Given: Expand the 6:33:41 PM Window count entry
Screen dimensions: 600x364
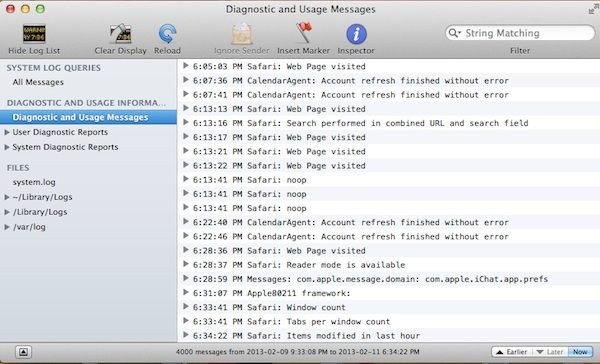Looking at the screenshot, I should [x=186, y=307].
